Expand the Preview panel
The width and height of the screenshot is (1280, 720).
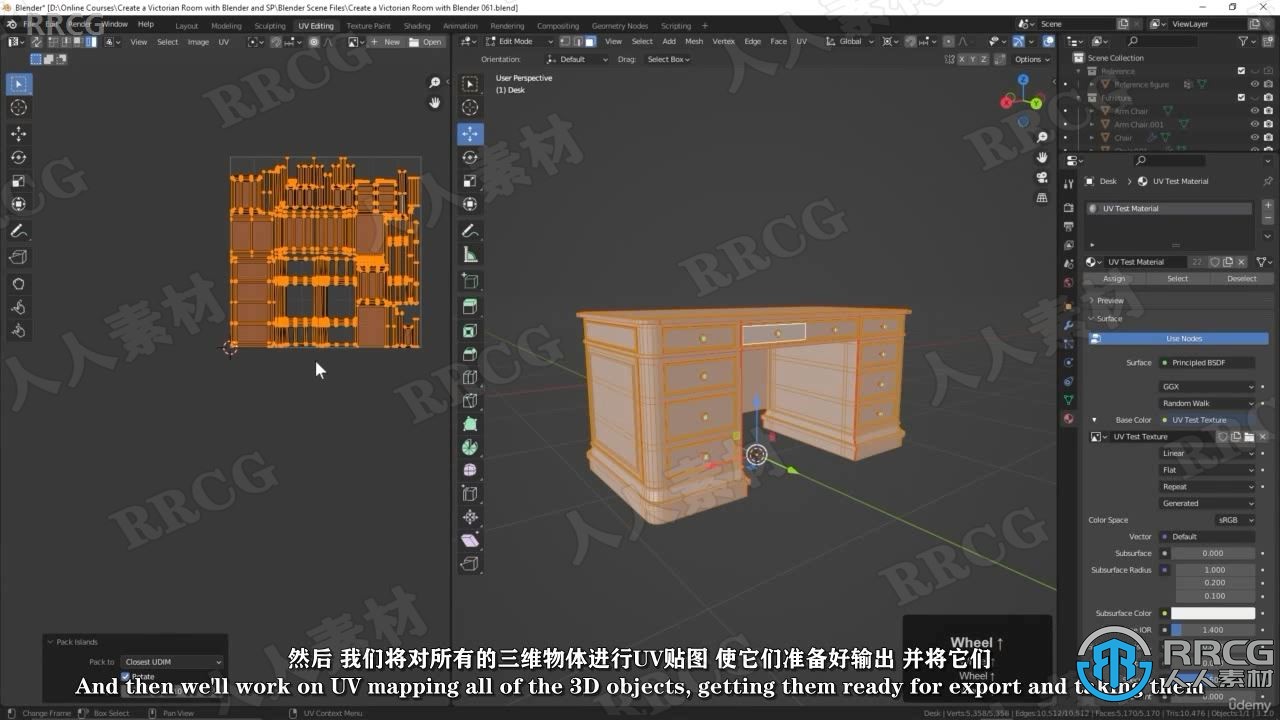click(x=1110, y=300)
